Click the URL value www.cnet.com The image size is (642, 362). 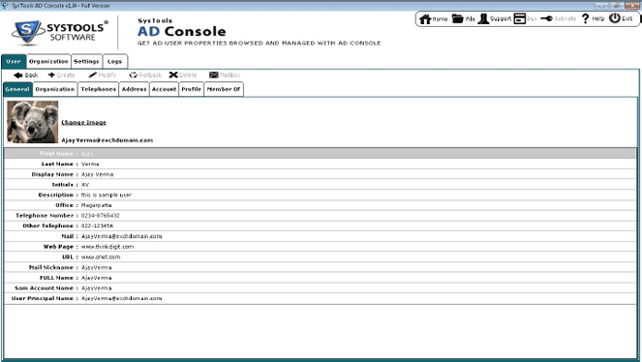(100, 257)
